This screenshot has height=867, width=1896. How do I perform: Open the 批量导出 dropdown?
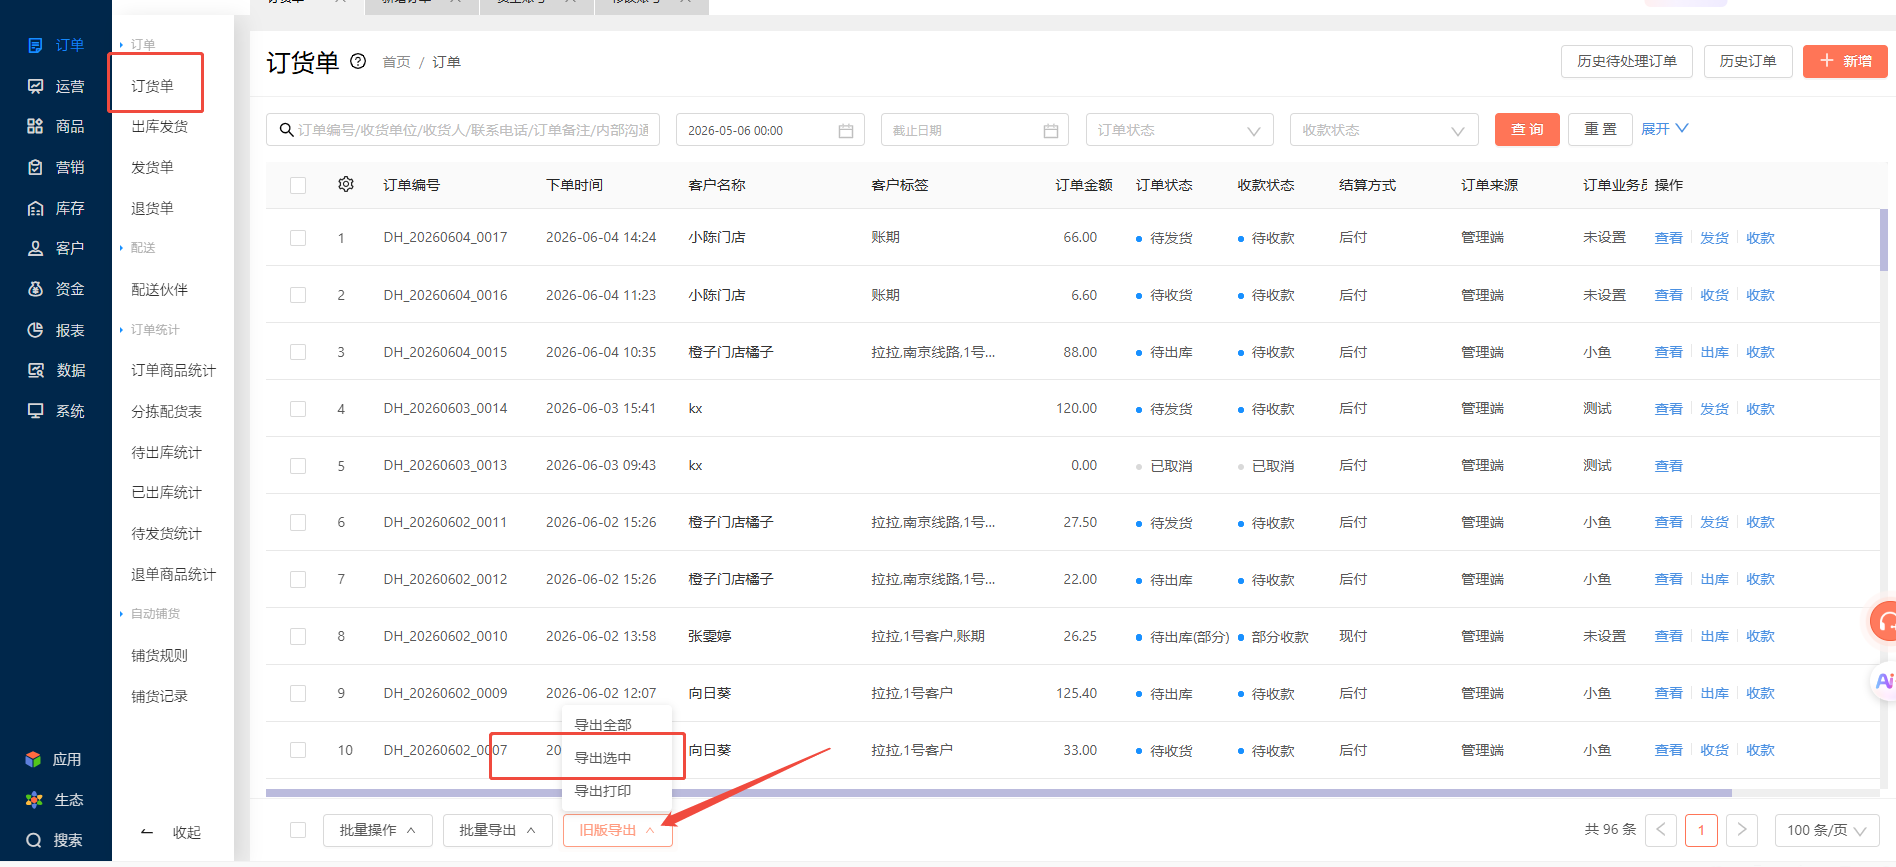coord(498,830)
